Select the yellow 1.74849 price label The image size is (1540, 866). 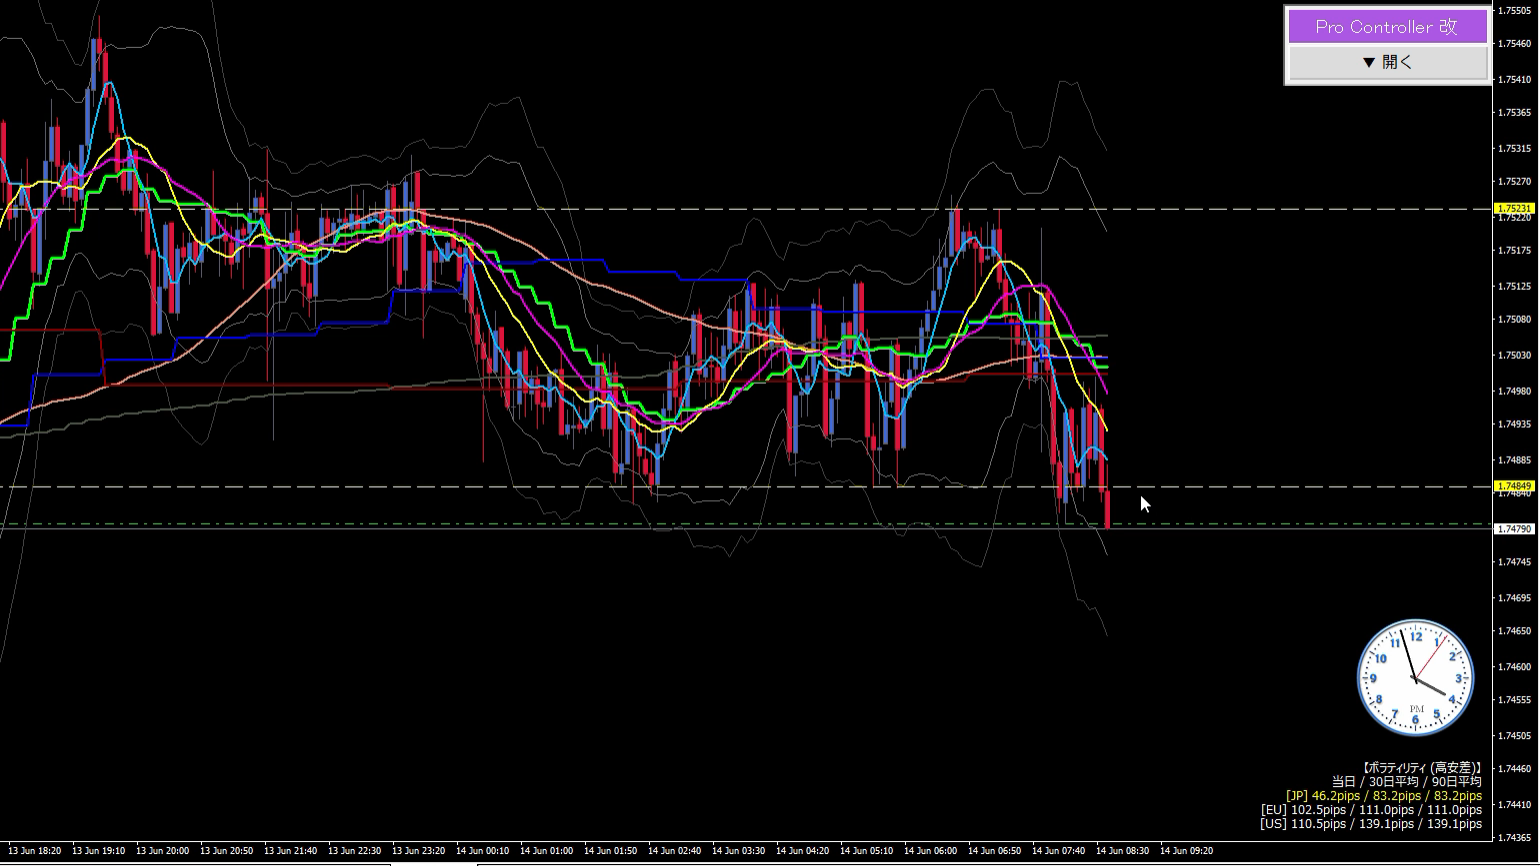click(1514, 487)
